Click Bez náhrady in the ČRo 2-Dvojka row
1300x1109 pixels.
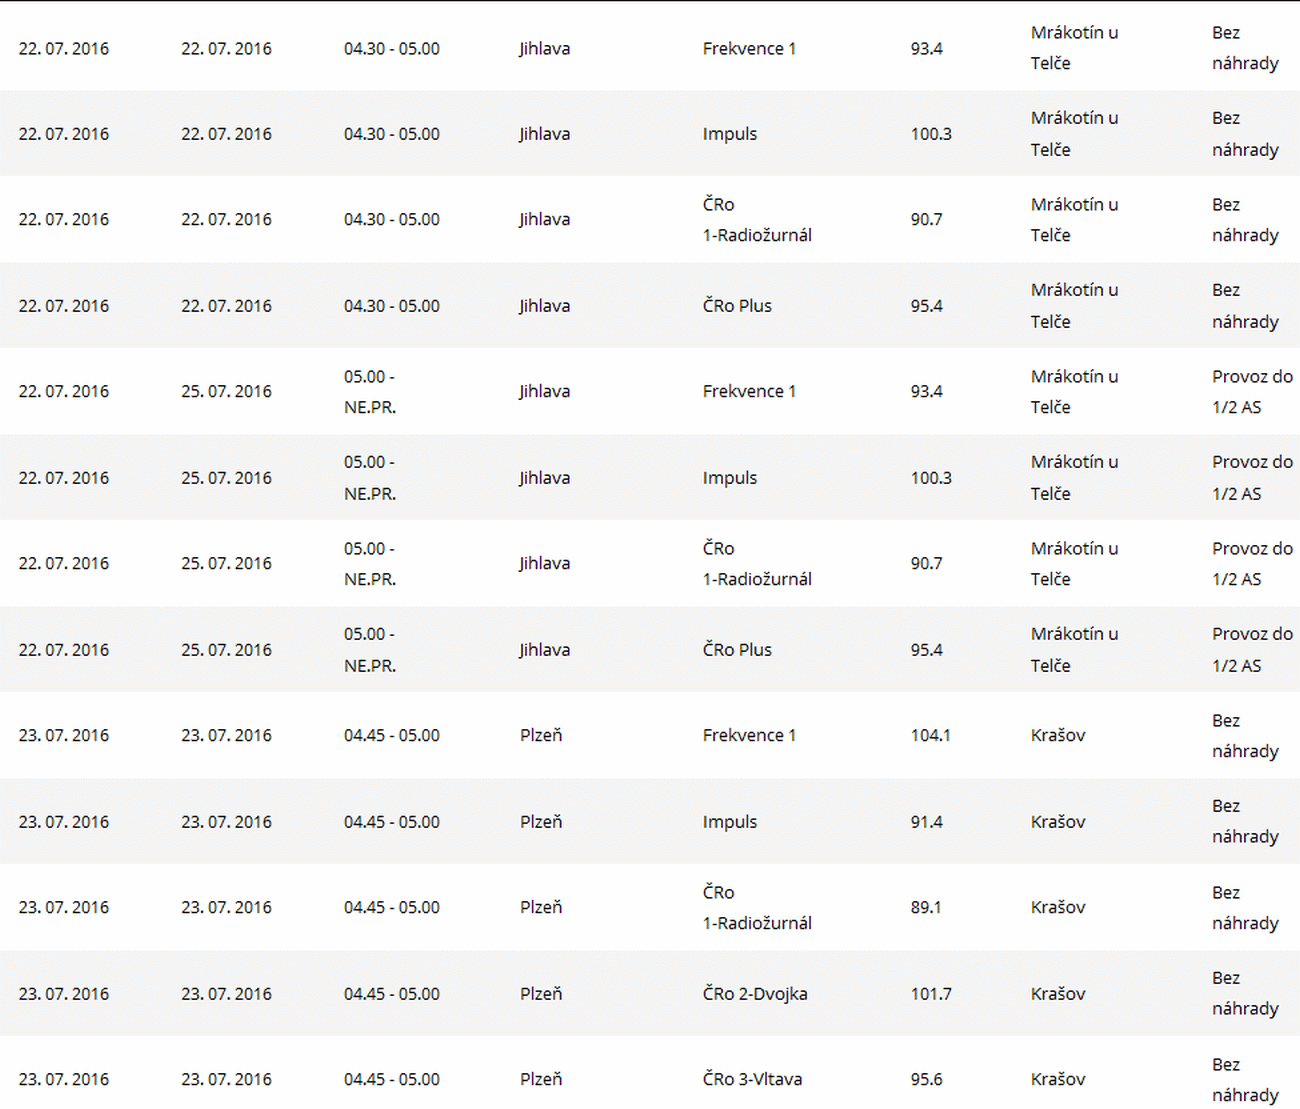[1244, 993]
